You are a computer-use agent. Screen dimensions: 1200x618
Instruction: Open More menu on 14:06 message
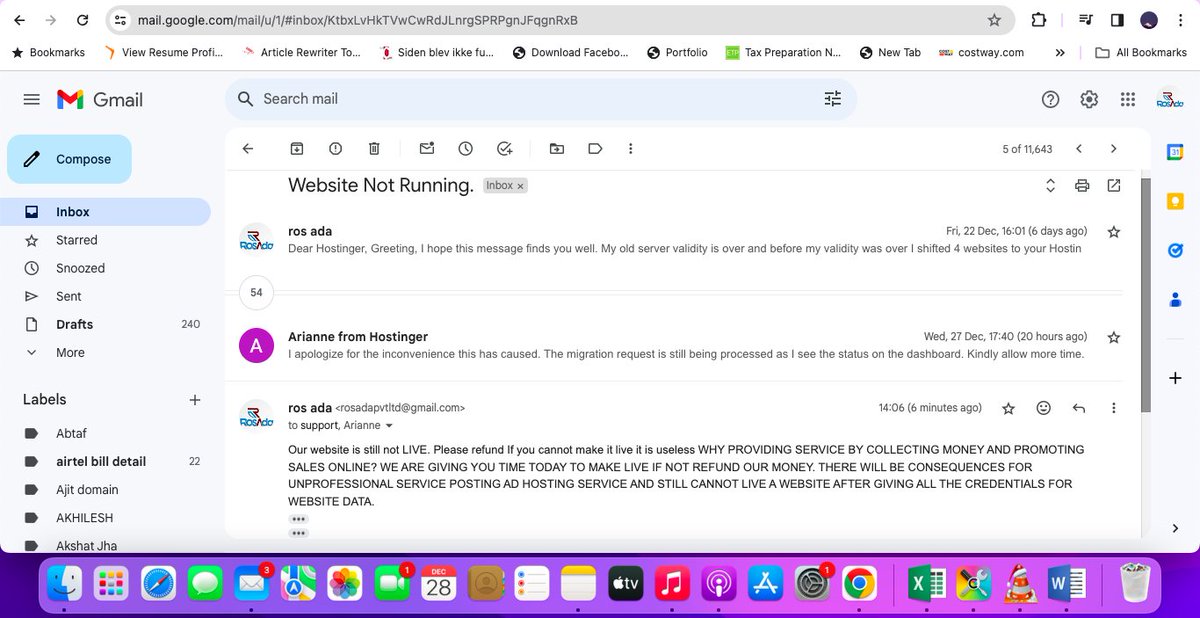click(x=1114, y=408)
